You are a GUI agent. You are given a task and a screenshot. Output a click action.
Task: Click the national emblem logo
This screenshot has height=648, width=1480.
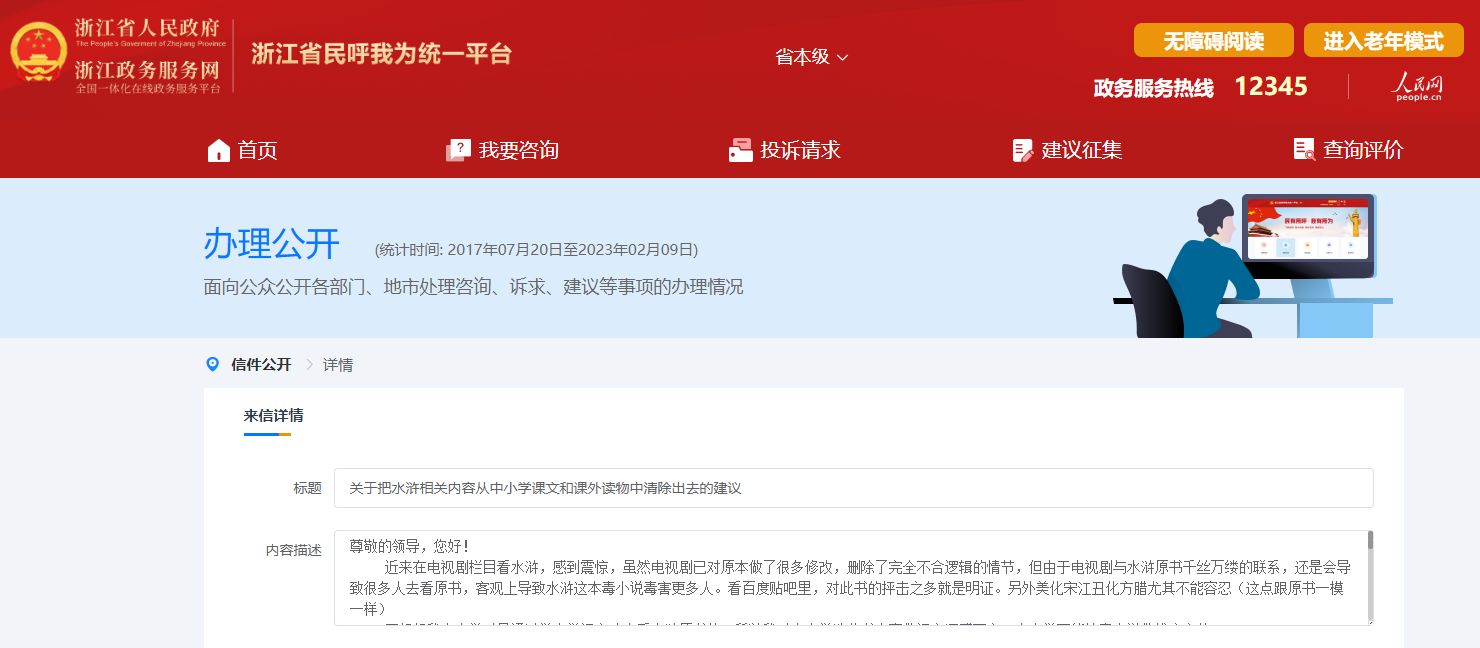click(38, 55)
